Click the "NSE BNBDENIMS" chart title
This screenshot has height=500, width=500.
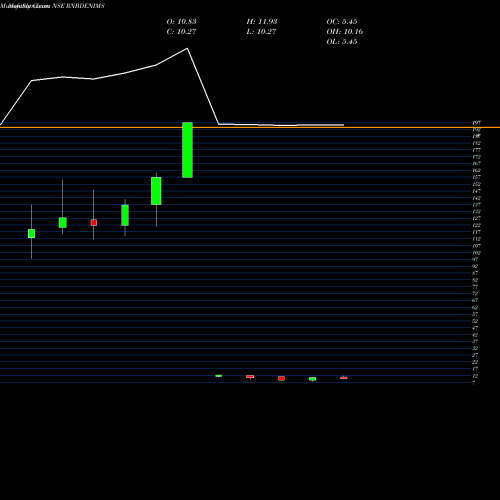(x=78, y=6)
